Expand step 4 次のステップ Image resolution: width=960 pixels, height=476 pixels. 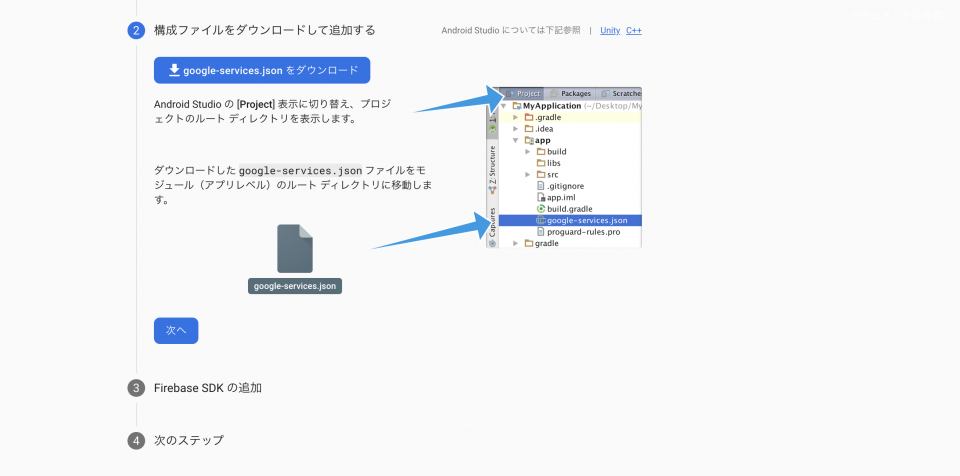(x=189, y=440)
